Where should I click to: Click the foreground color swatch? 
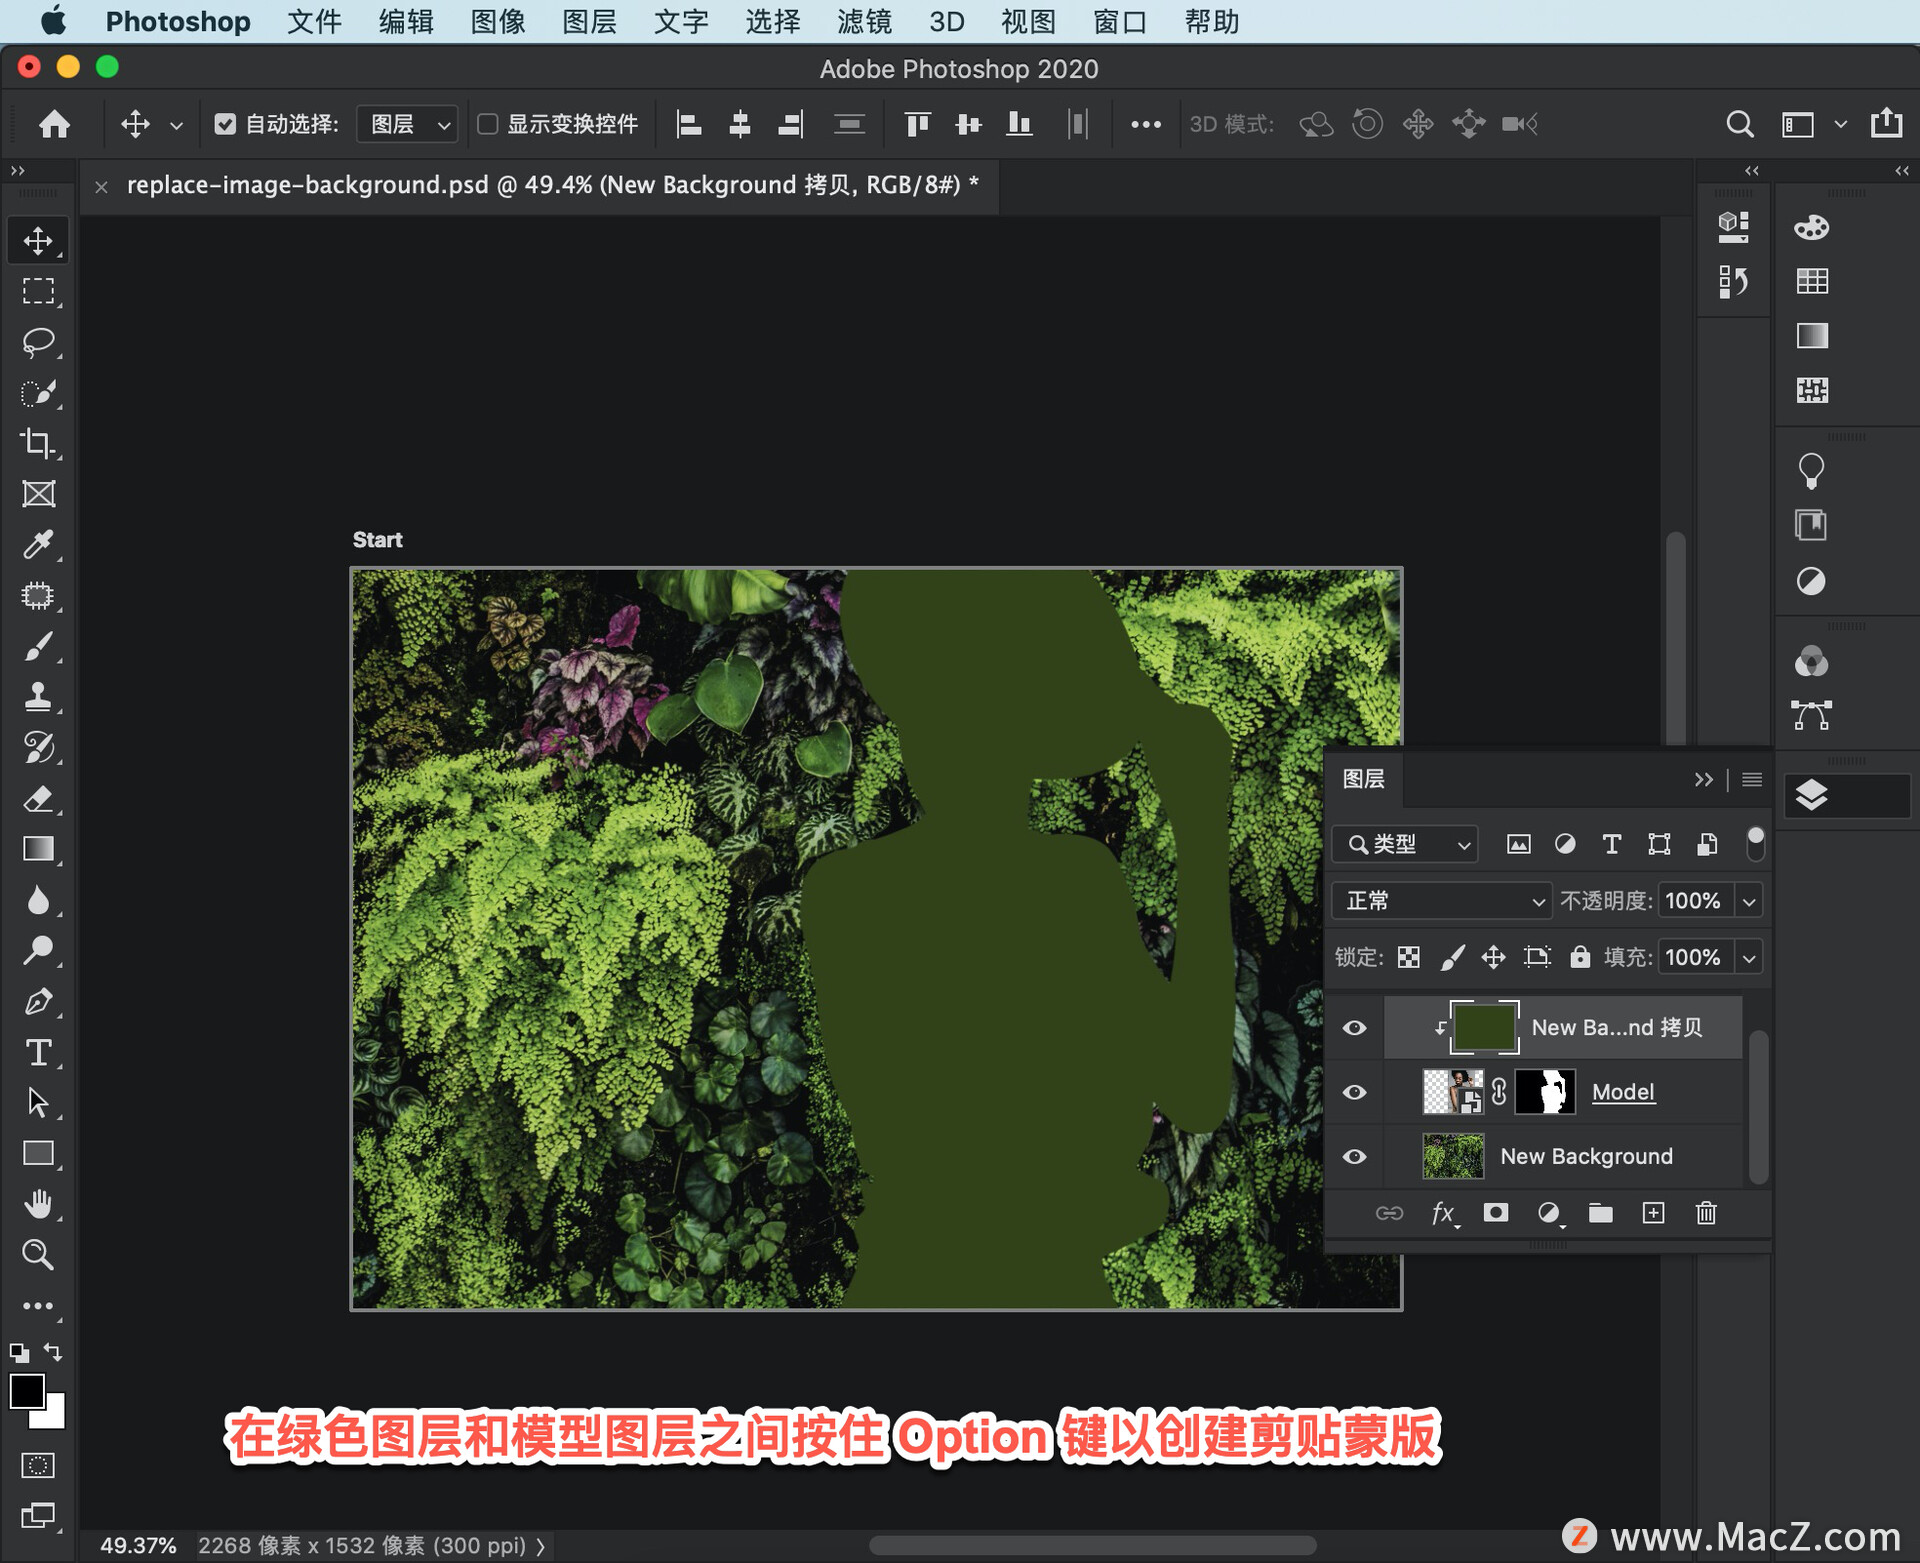point(27,1391)
